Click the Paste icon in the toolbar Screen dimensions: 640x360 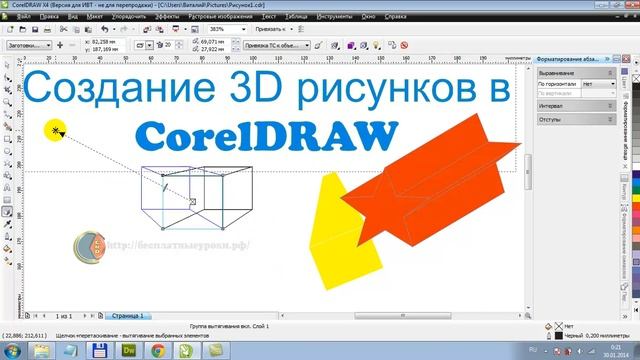point(88,29)
